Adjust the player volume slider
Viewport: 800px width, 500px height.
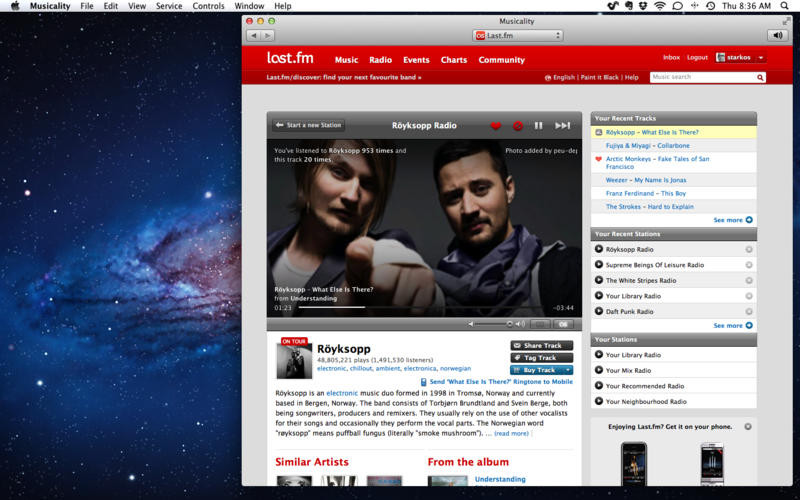493,324
